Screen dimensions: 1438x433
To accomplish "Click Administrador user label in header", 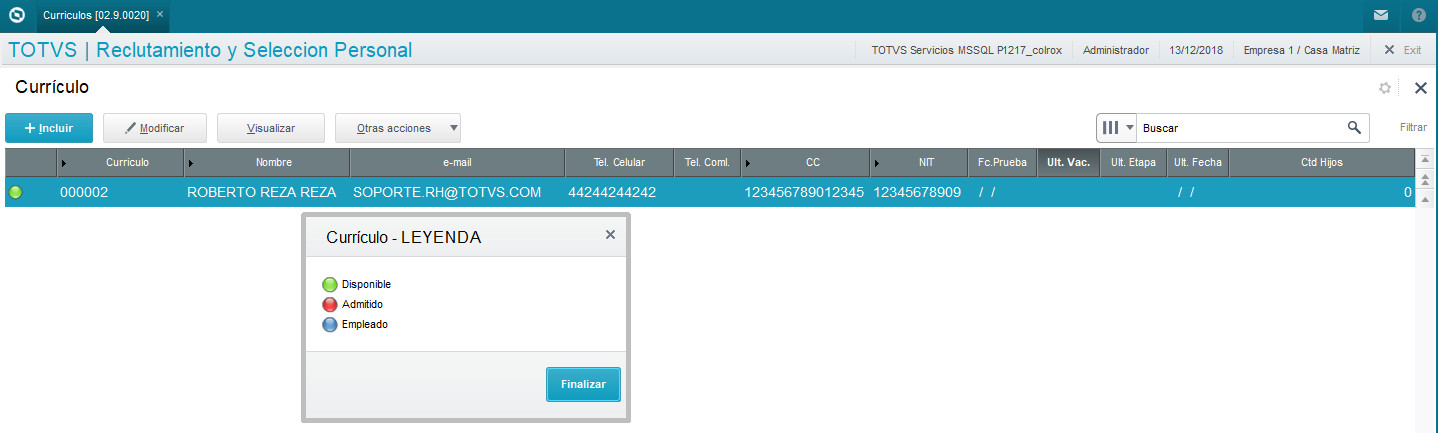I will tap(1116, 50).
